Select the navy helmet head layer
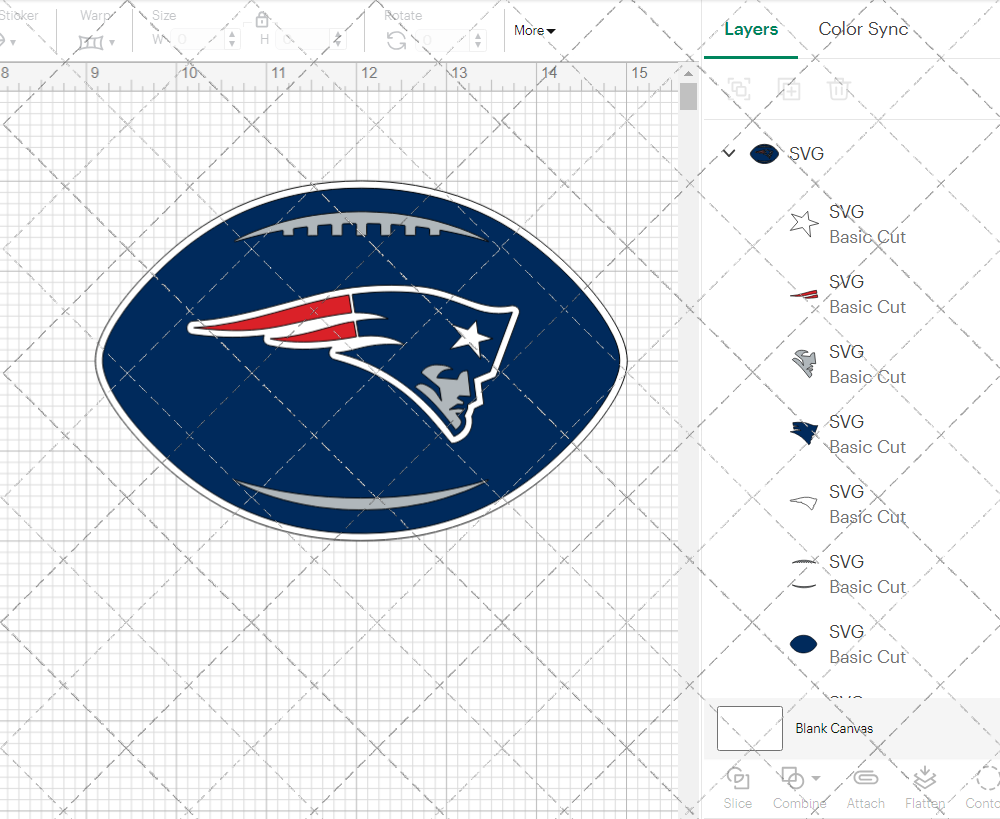Image resolution: width=1000 pixels, height=819 pixels. (804, 433)
